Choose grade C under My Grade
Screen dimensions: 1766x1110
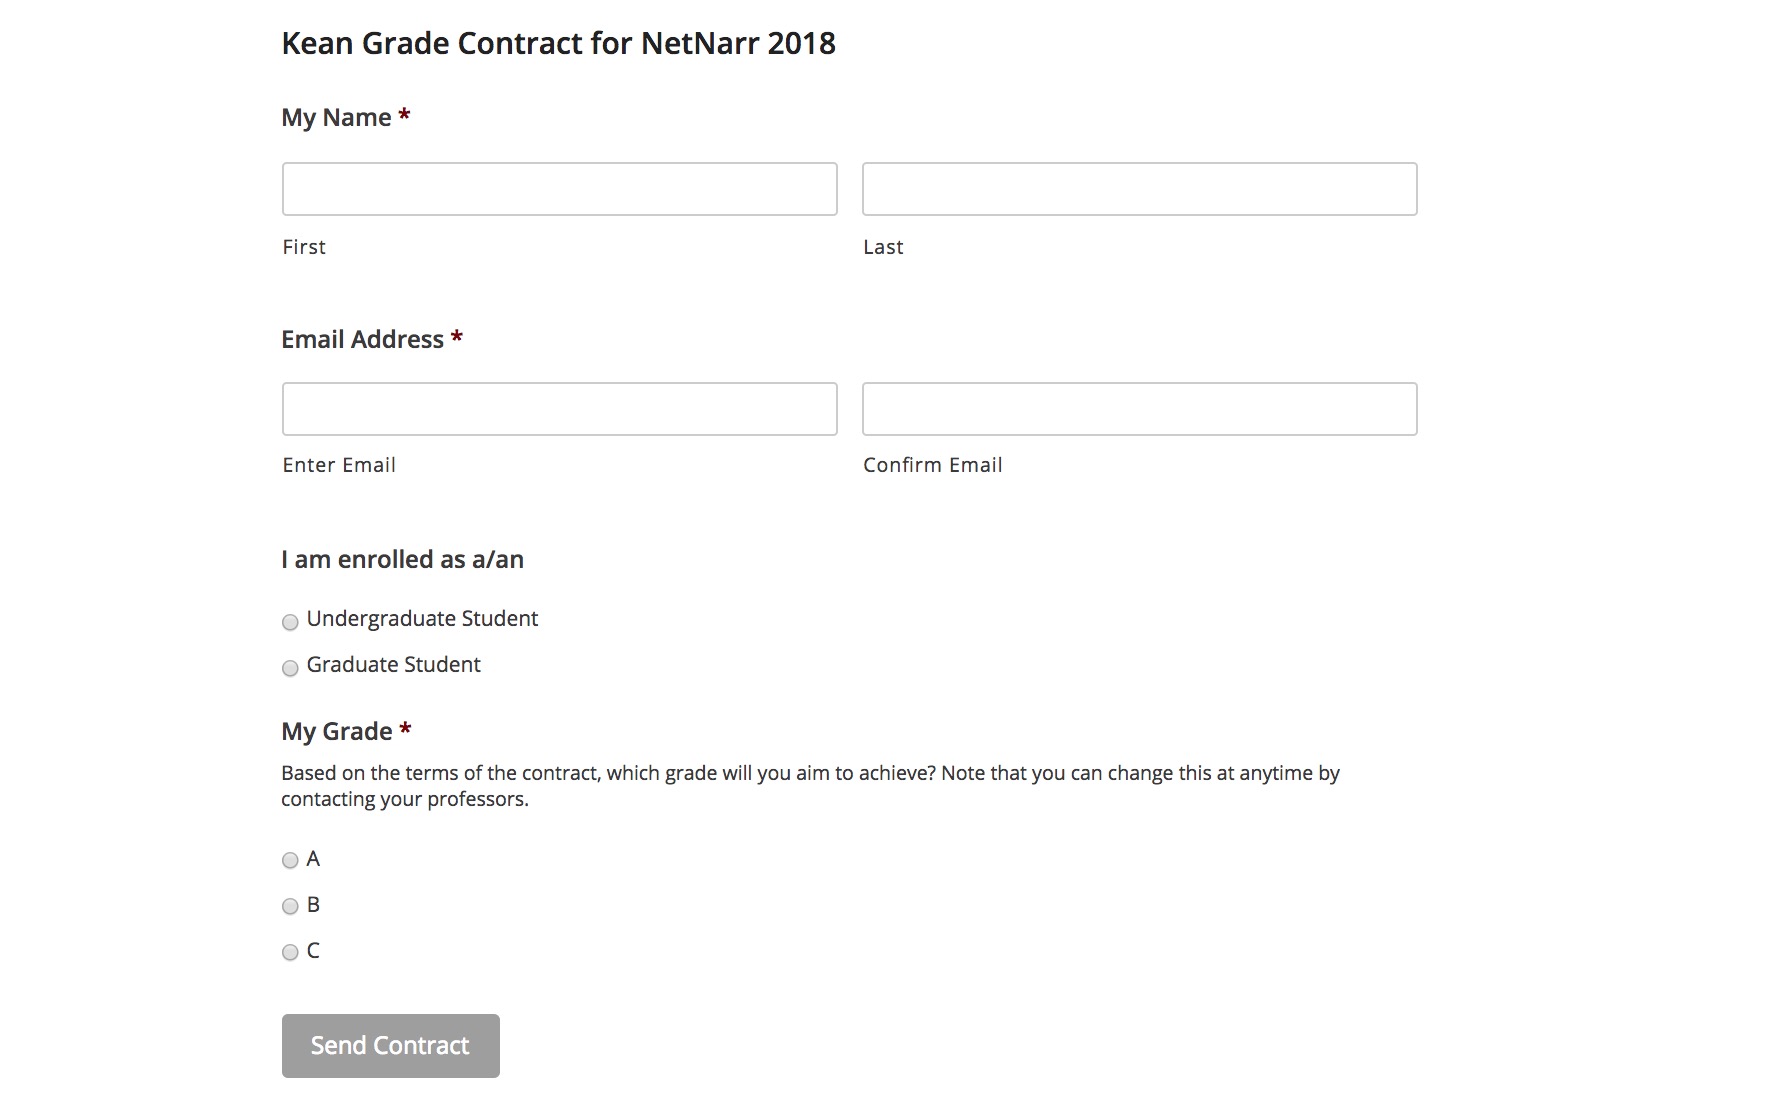(290, 952)
